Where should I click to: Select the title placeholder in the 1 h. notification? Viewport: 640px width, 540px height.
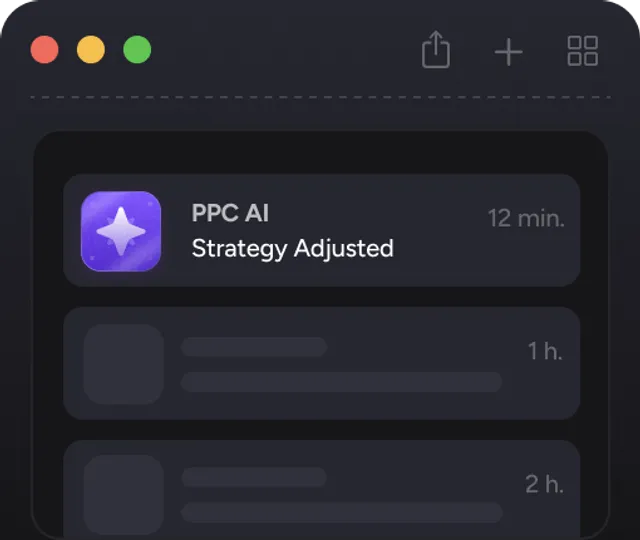(254, 347)
